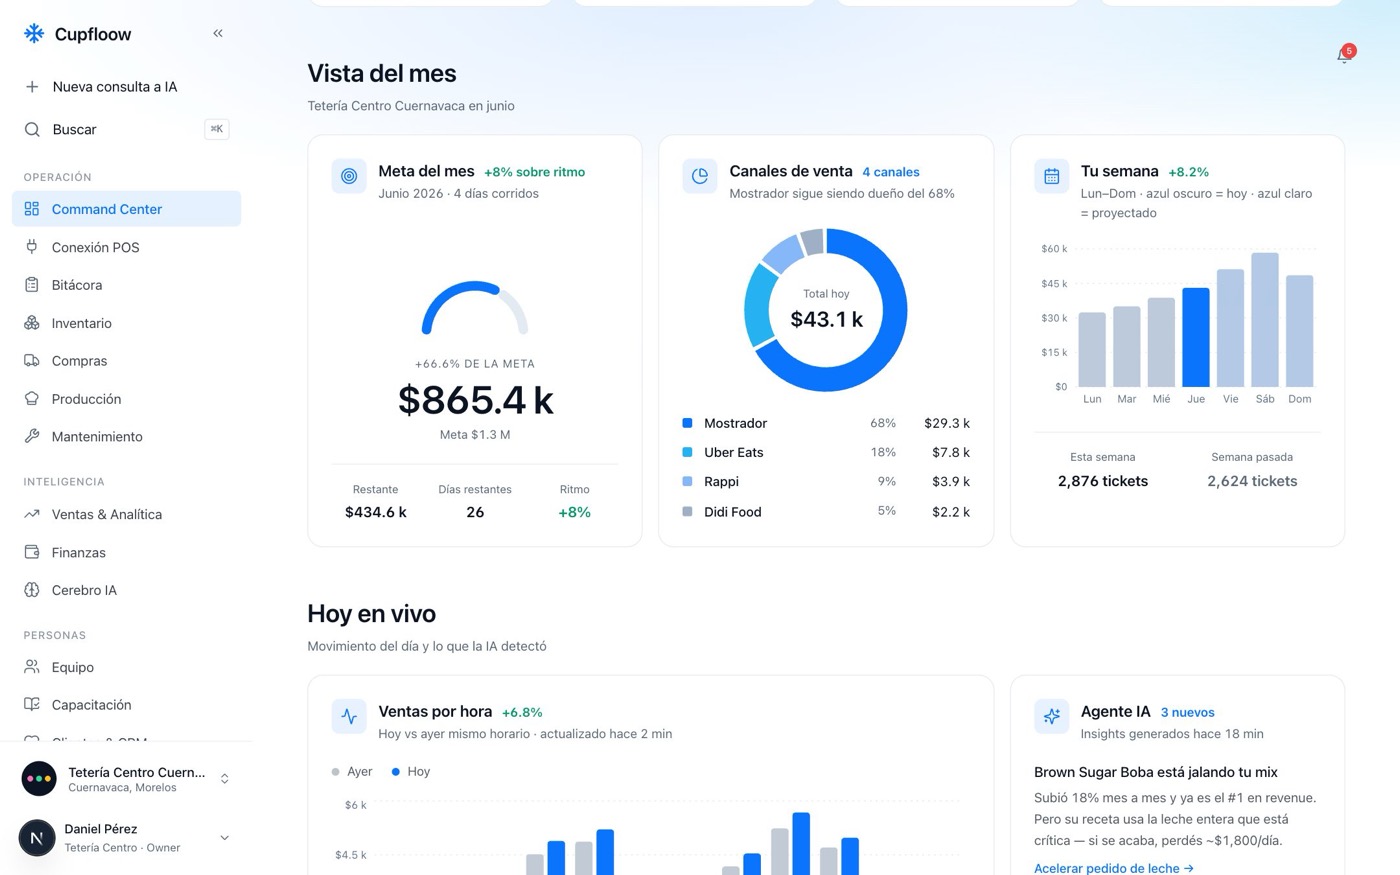
Task: Click the Ventas por hora pulse icon
Action: (349, 716)
